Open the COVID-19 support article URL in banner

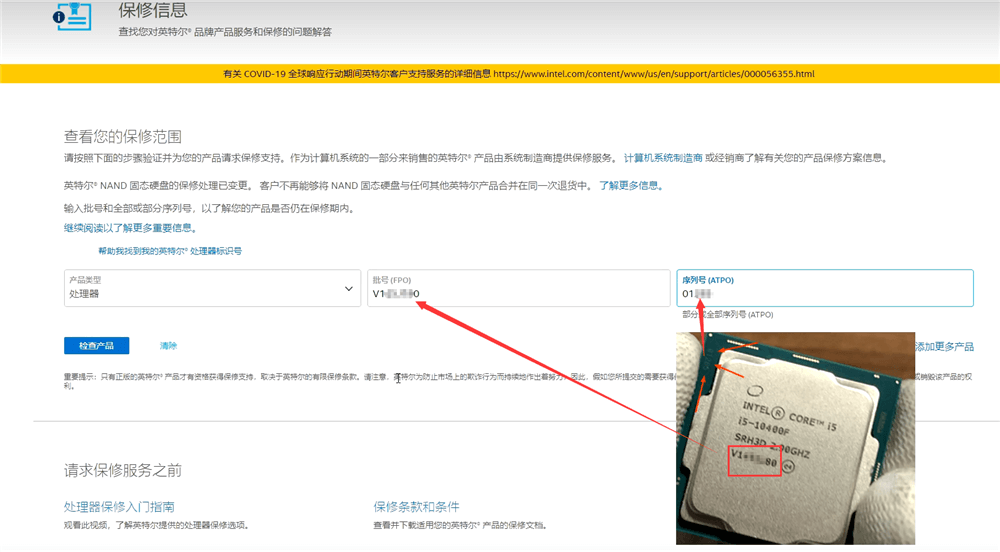click(653, 74)
